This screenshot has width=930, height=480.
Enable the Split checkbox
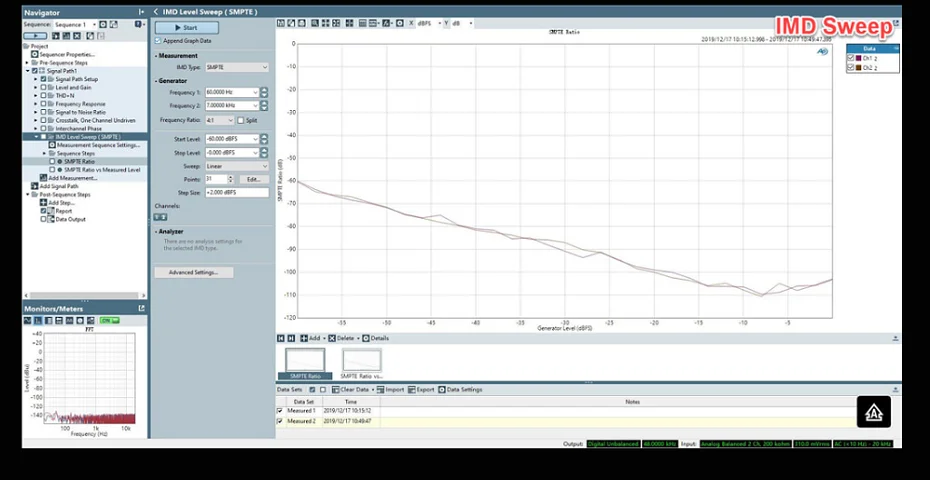click(241, 120)
